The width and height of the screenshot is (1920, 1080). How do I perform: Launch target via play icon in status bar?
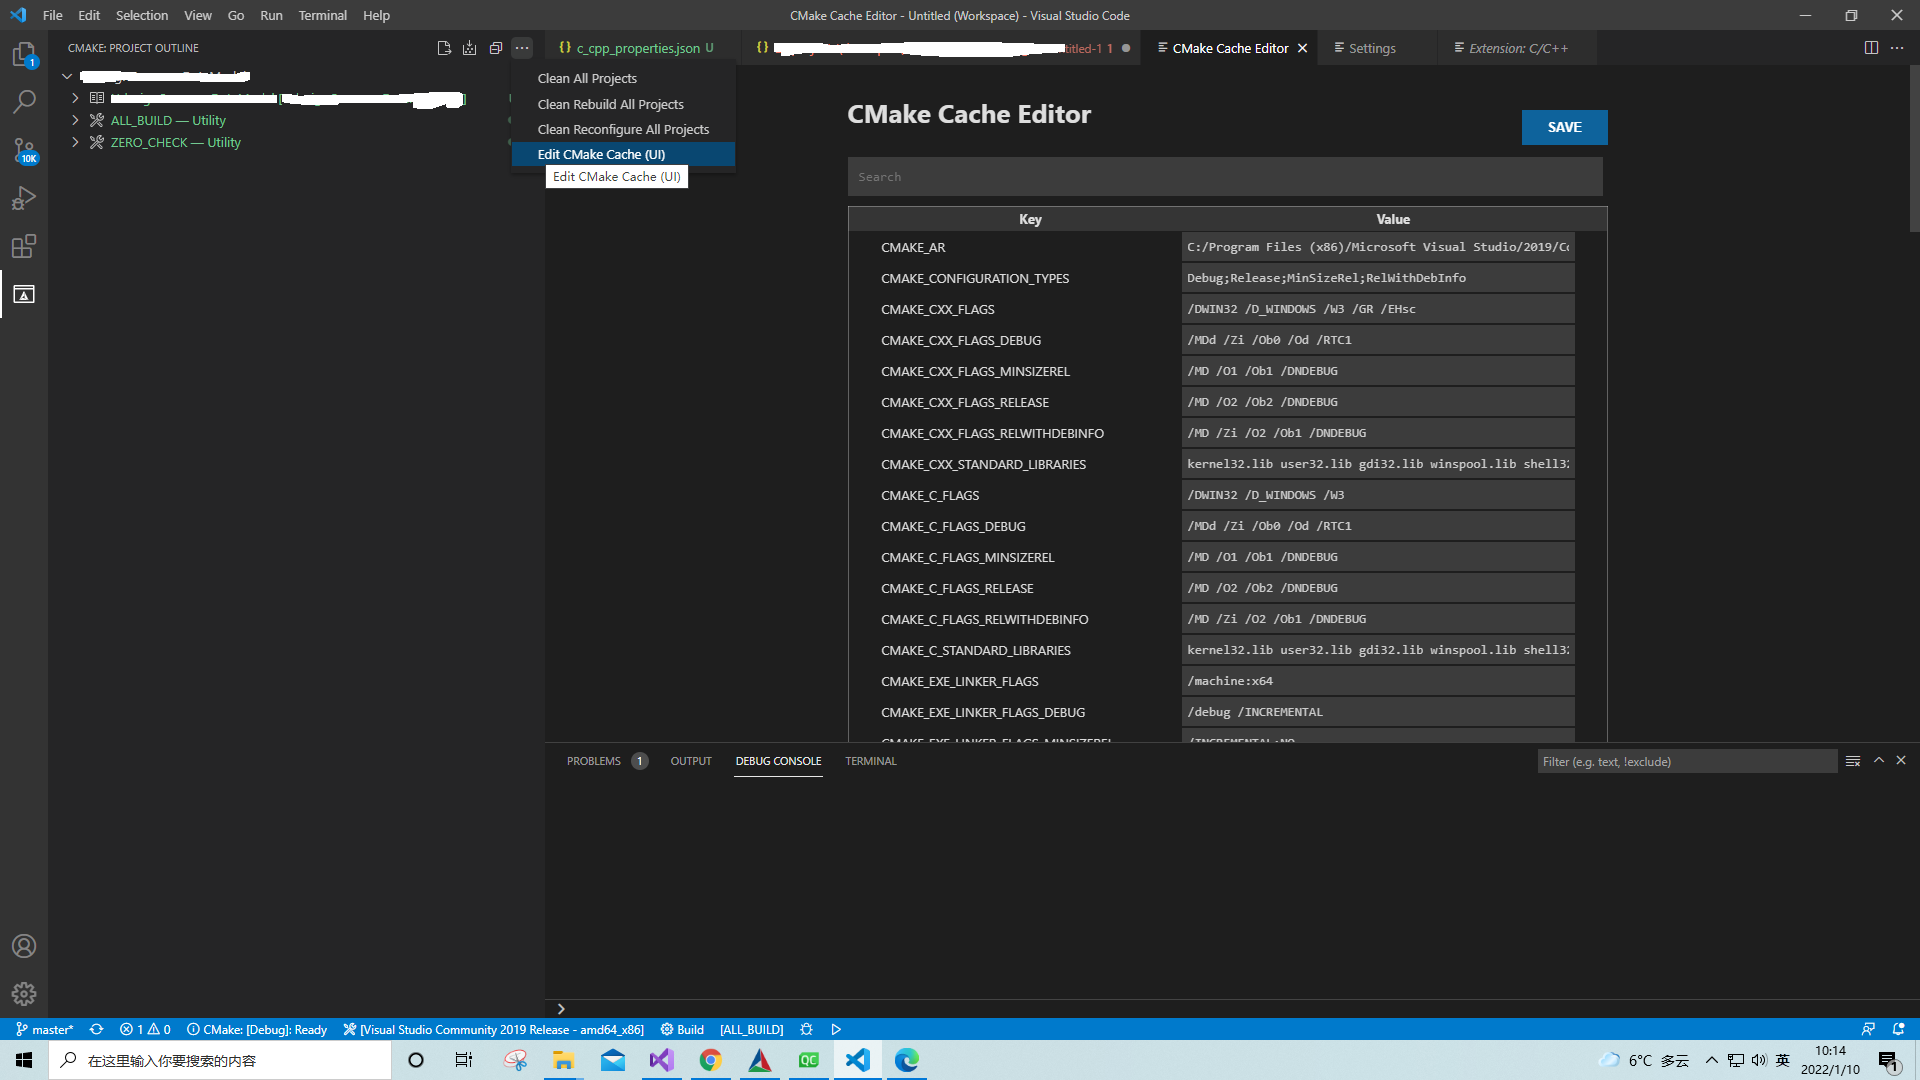click(x=836, y=1029)
